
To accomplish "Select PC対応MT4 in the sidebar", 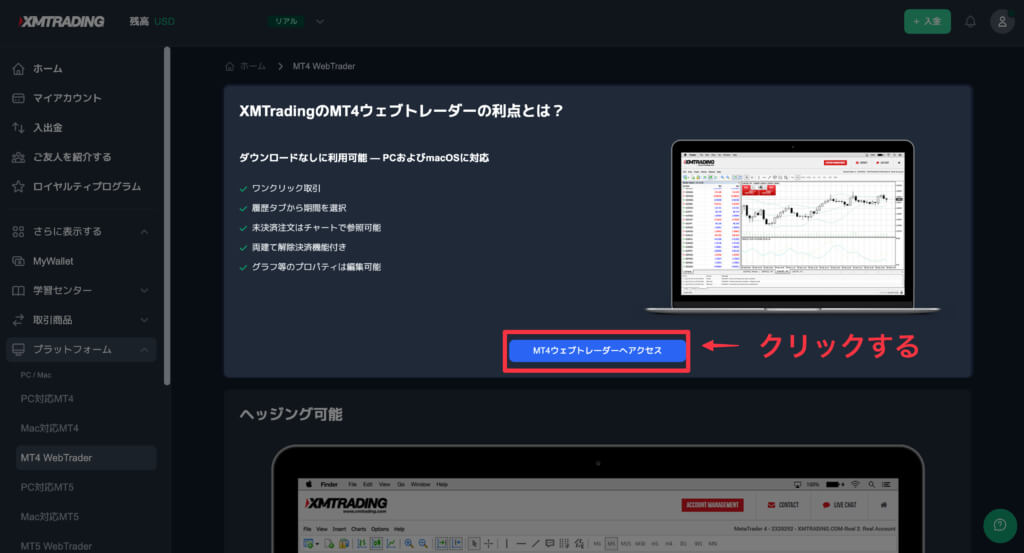I will tap(47, 399).
